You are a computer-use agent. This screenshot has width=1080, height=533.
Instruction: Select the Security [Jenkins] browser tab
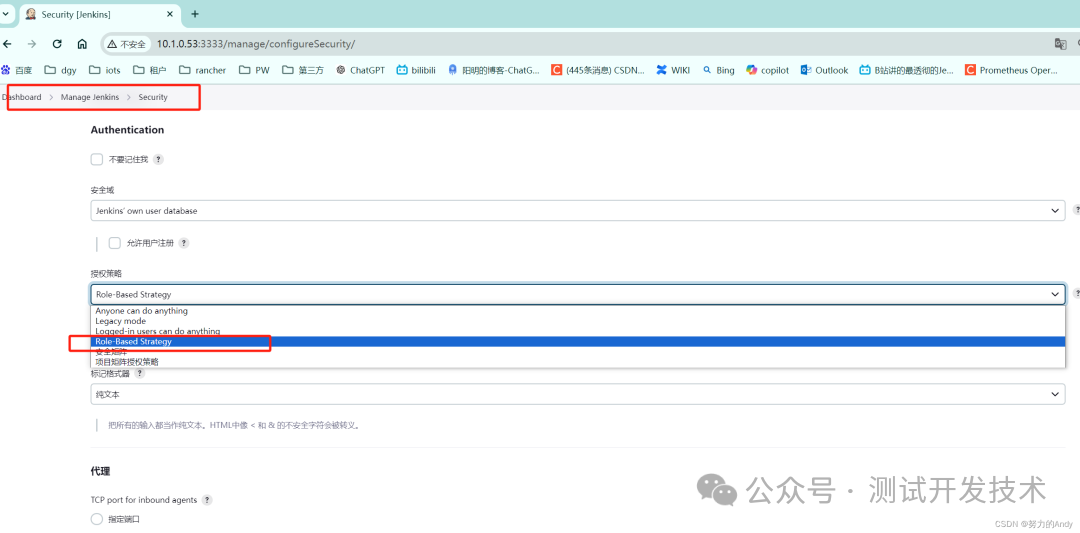click(100, 14)
